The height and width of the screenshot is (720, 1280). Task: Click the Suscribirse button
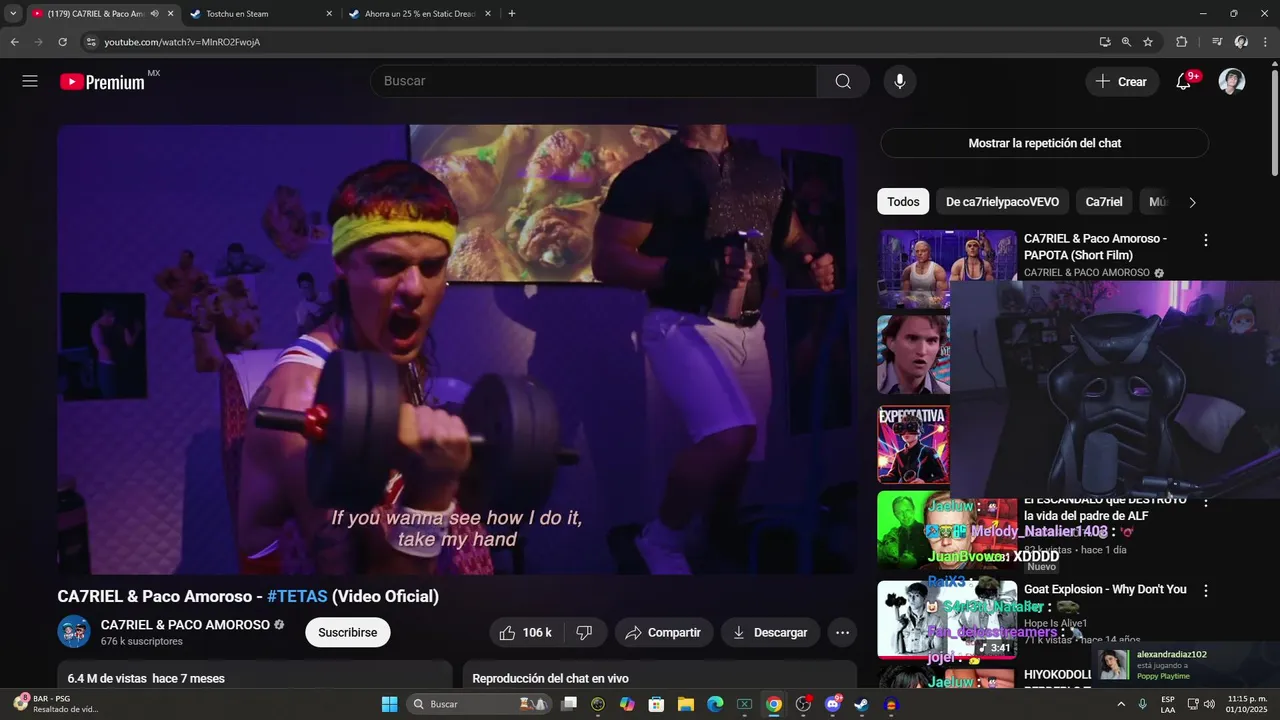[x=348, y=632]
